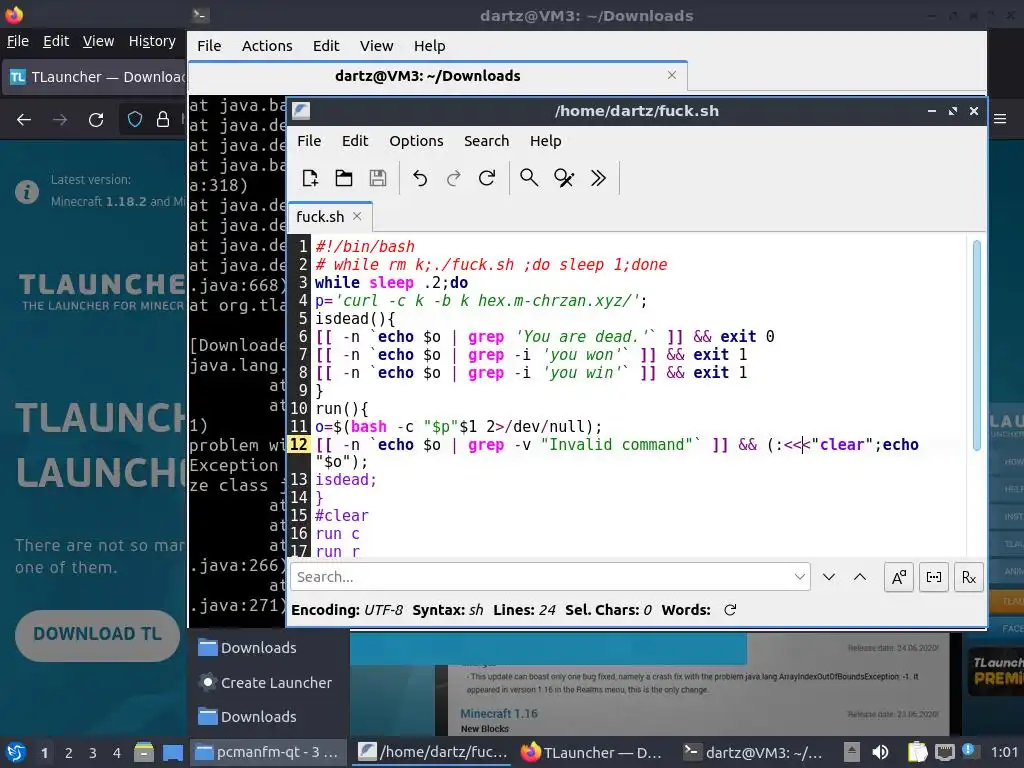
Task: Open the volume control tray icon
Action: [880, 752]
